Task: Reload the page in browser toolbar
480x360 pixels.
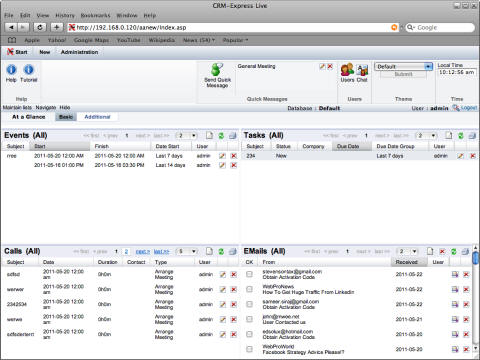Action: point(40,27)
